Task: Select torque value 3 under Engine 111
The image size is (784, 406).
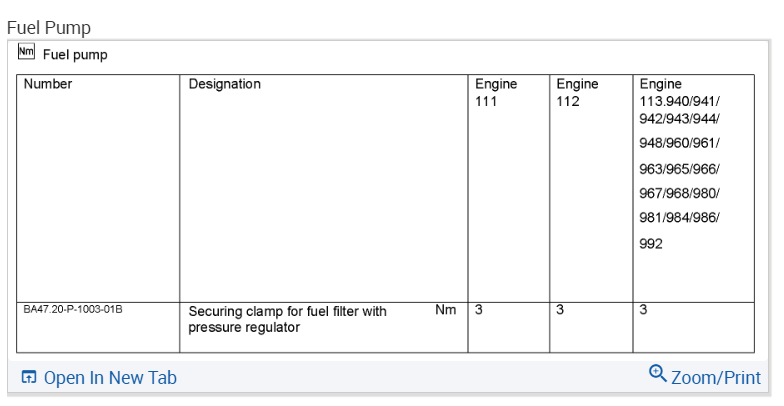Action: [479, 310]
